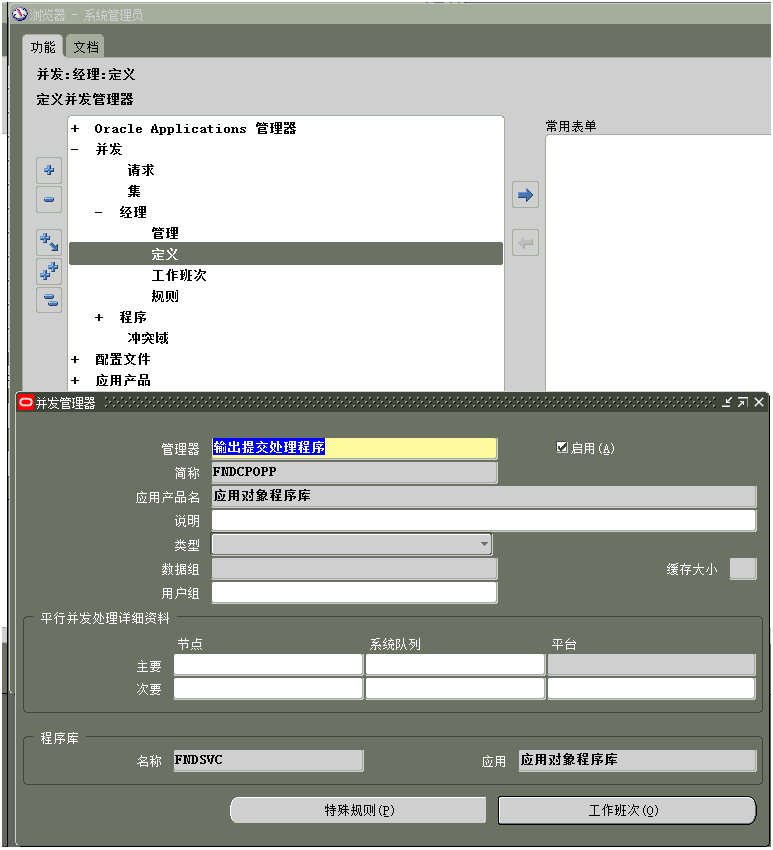Click the expand all (double plus) icon
Screen dimensions: 773x850
click(49, 271)
